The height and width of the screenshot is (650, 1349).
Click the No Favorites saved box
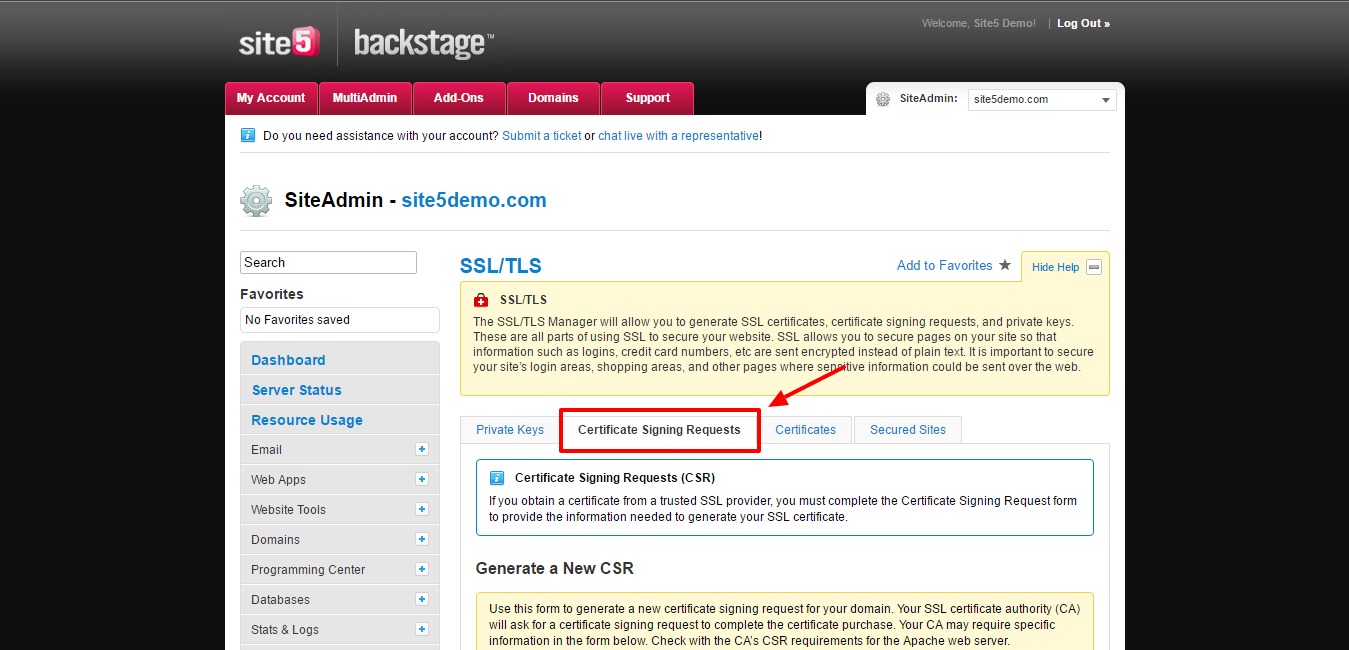(x=340, y=320)
